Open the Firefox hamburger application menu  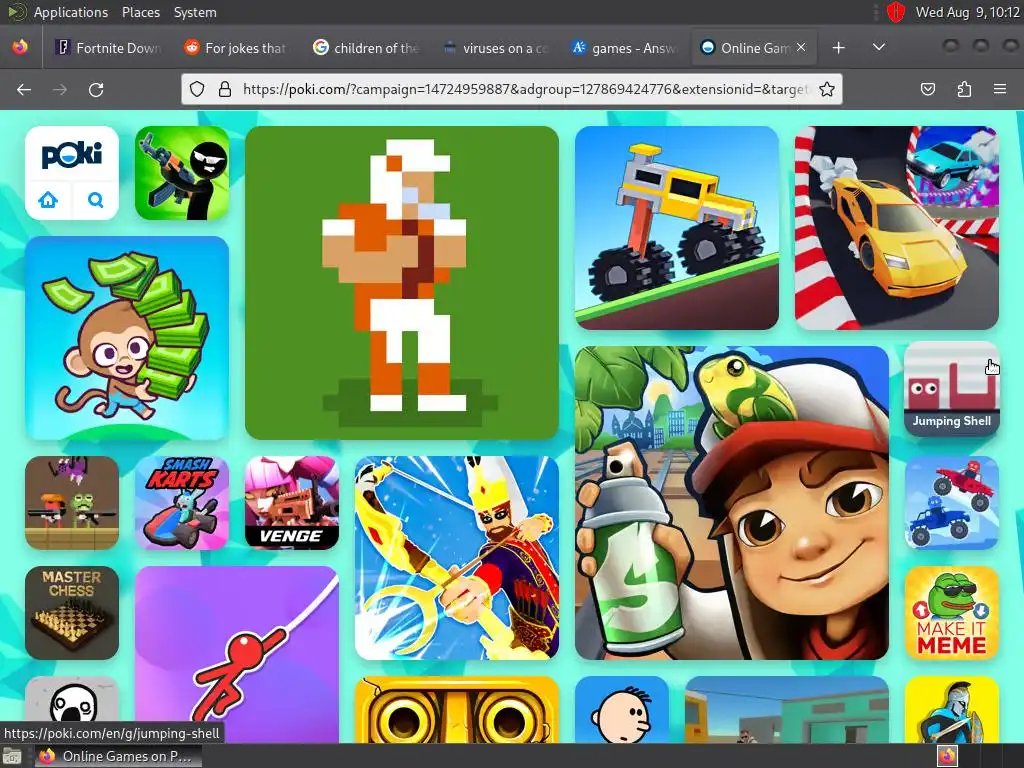click(1000, 89)
